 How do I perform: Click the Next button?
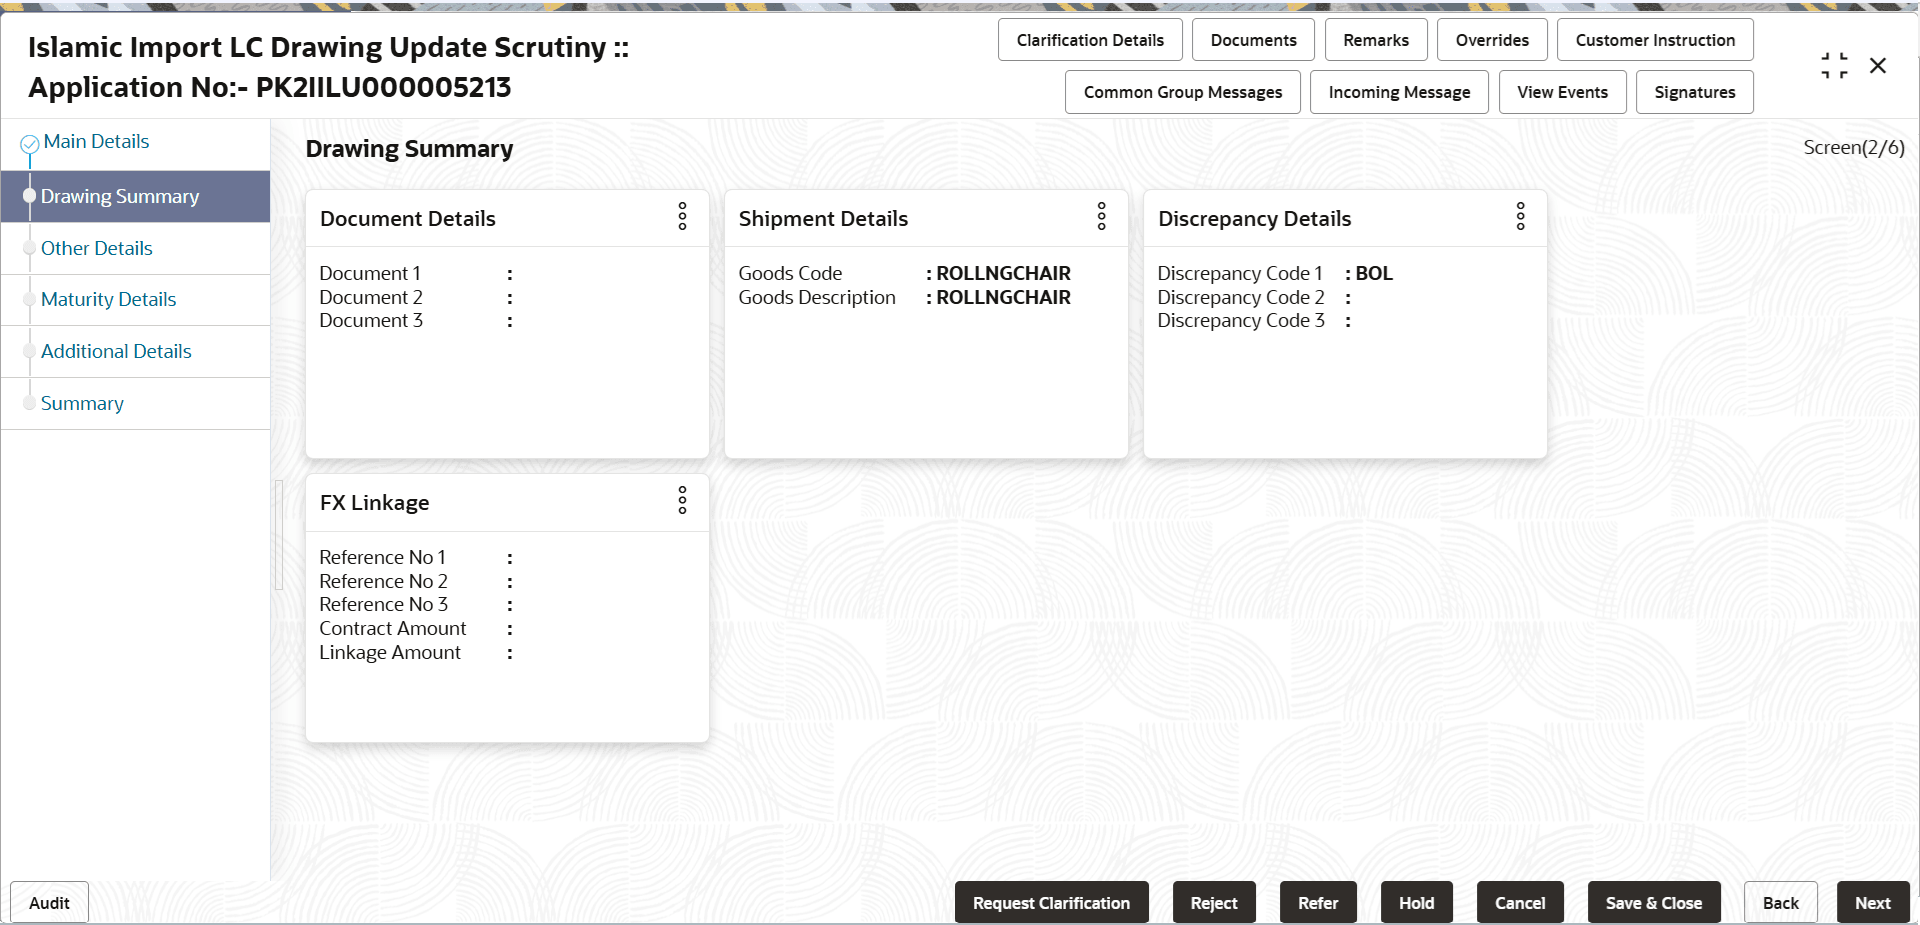tap(1872, 902)
